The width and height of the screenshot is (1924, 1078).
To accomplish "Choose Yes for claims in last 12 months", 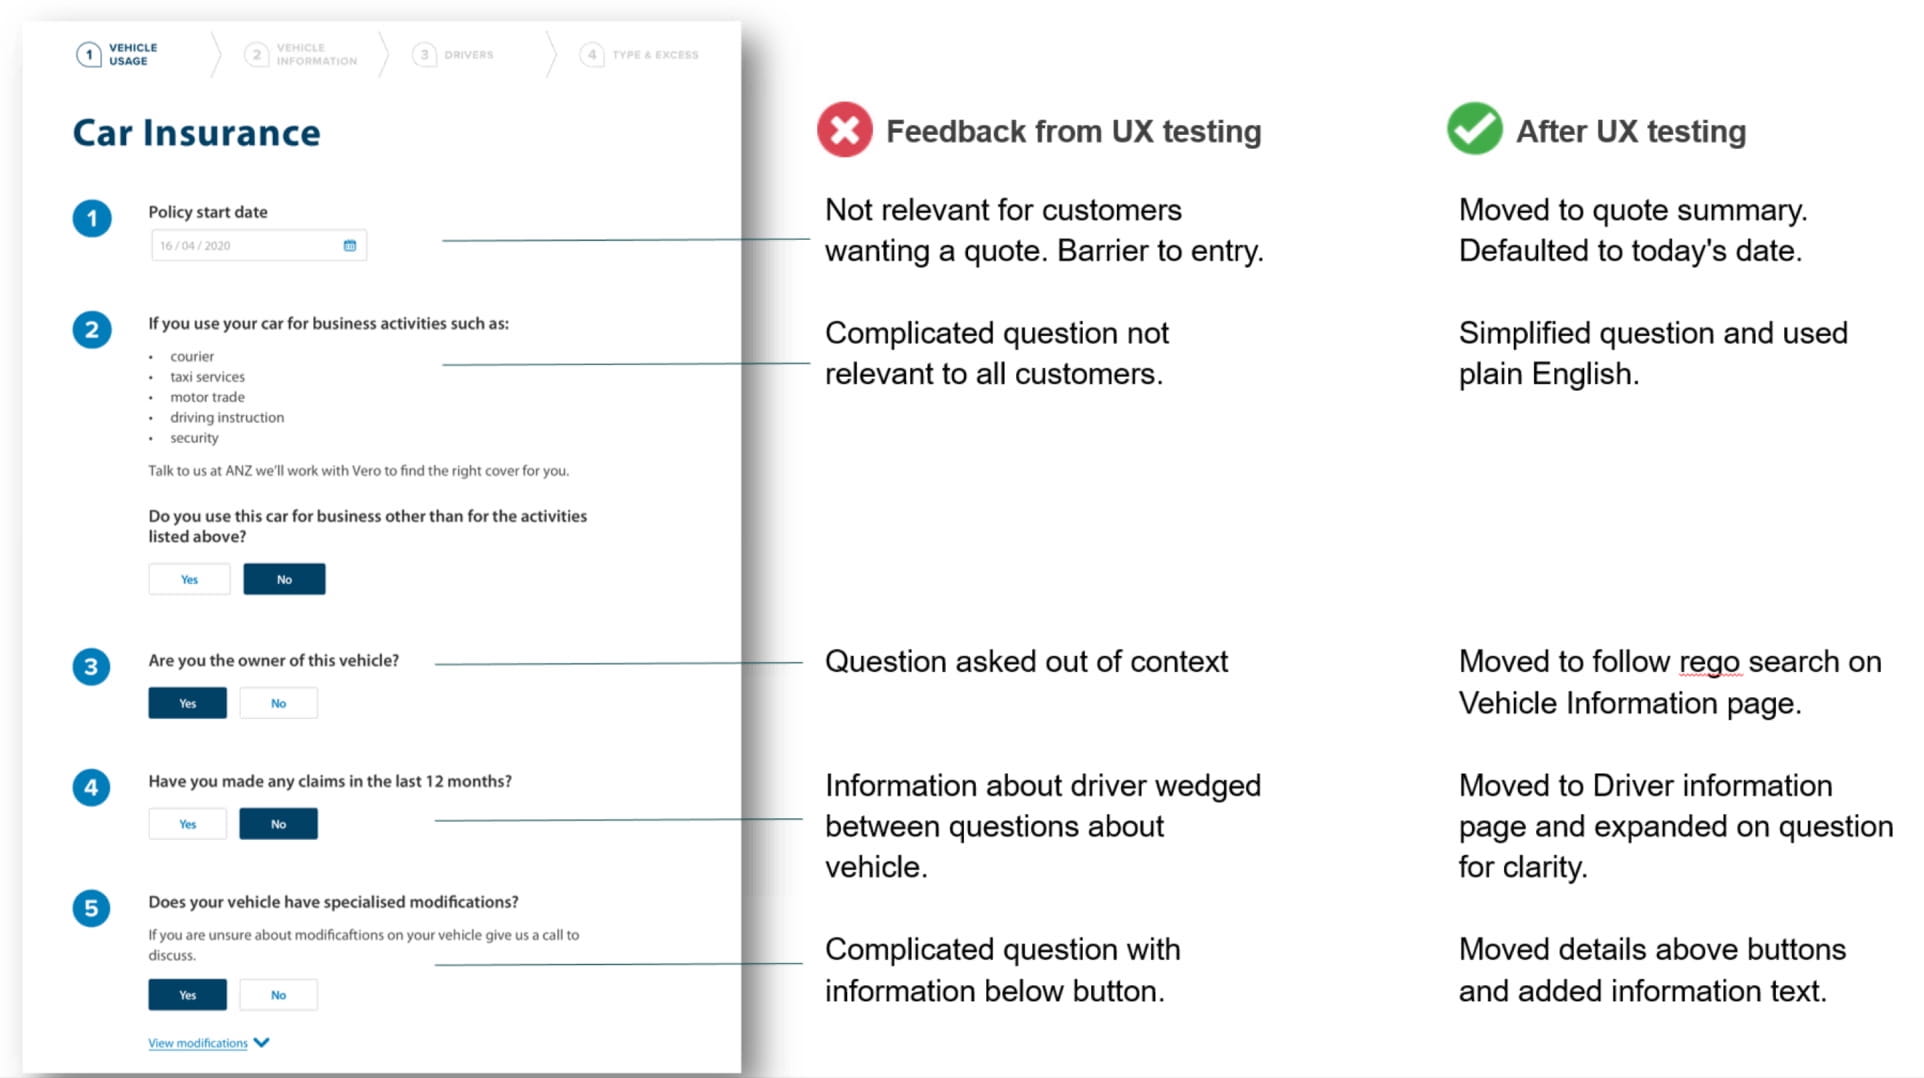I will point(187,823).
